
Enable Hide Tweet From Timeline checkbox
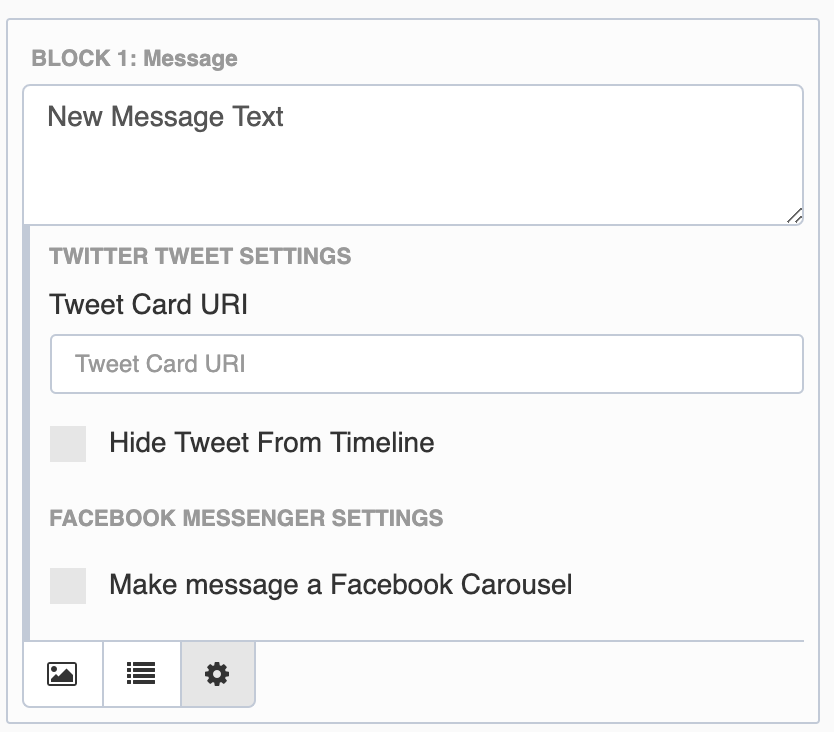coord(68,444)
